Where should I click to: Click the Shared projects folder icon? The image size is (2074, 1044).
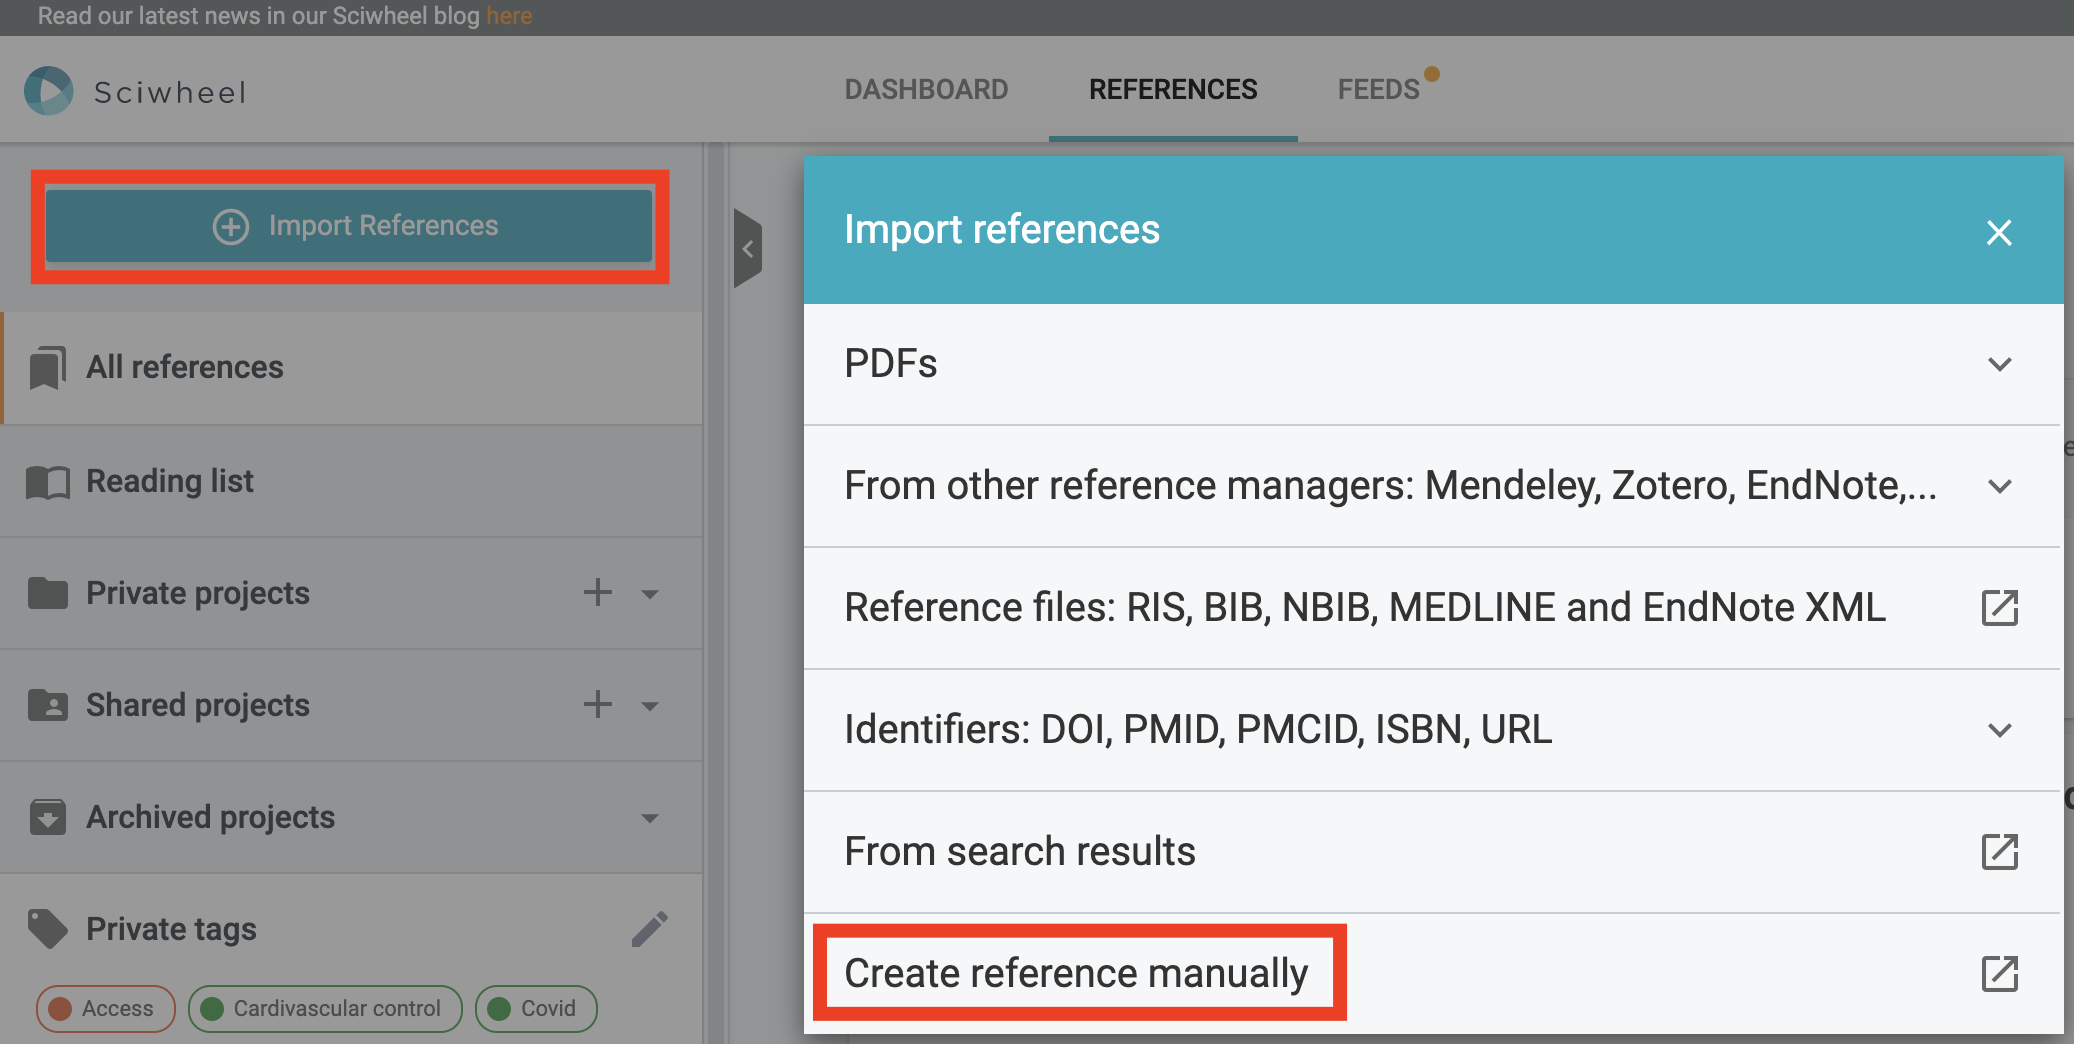(x=48, y=705)
